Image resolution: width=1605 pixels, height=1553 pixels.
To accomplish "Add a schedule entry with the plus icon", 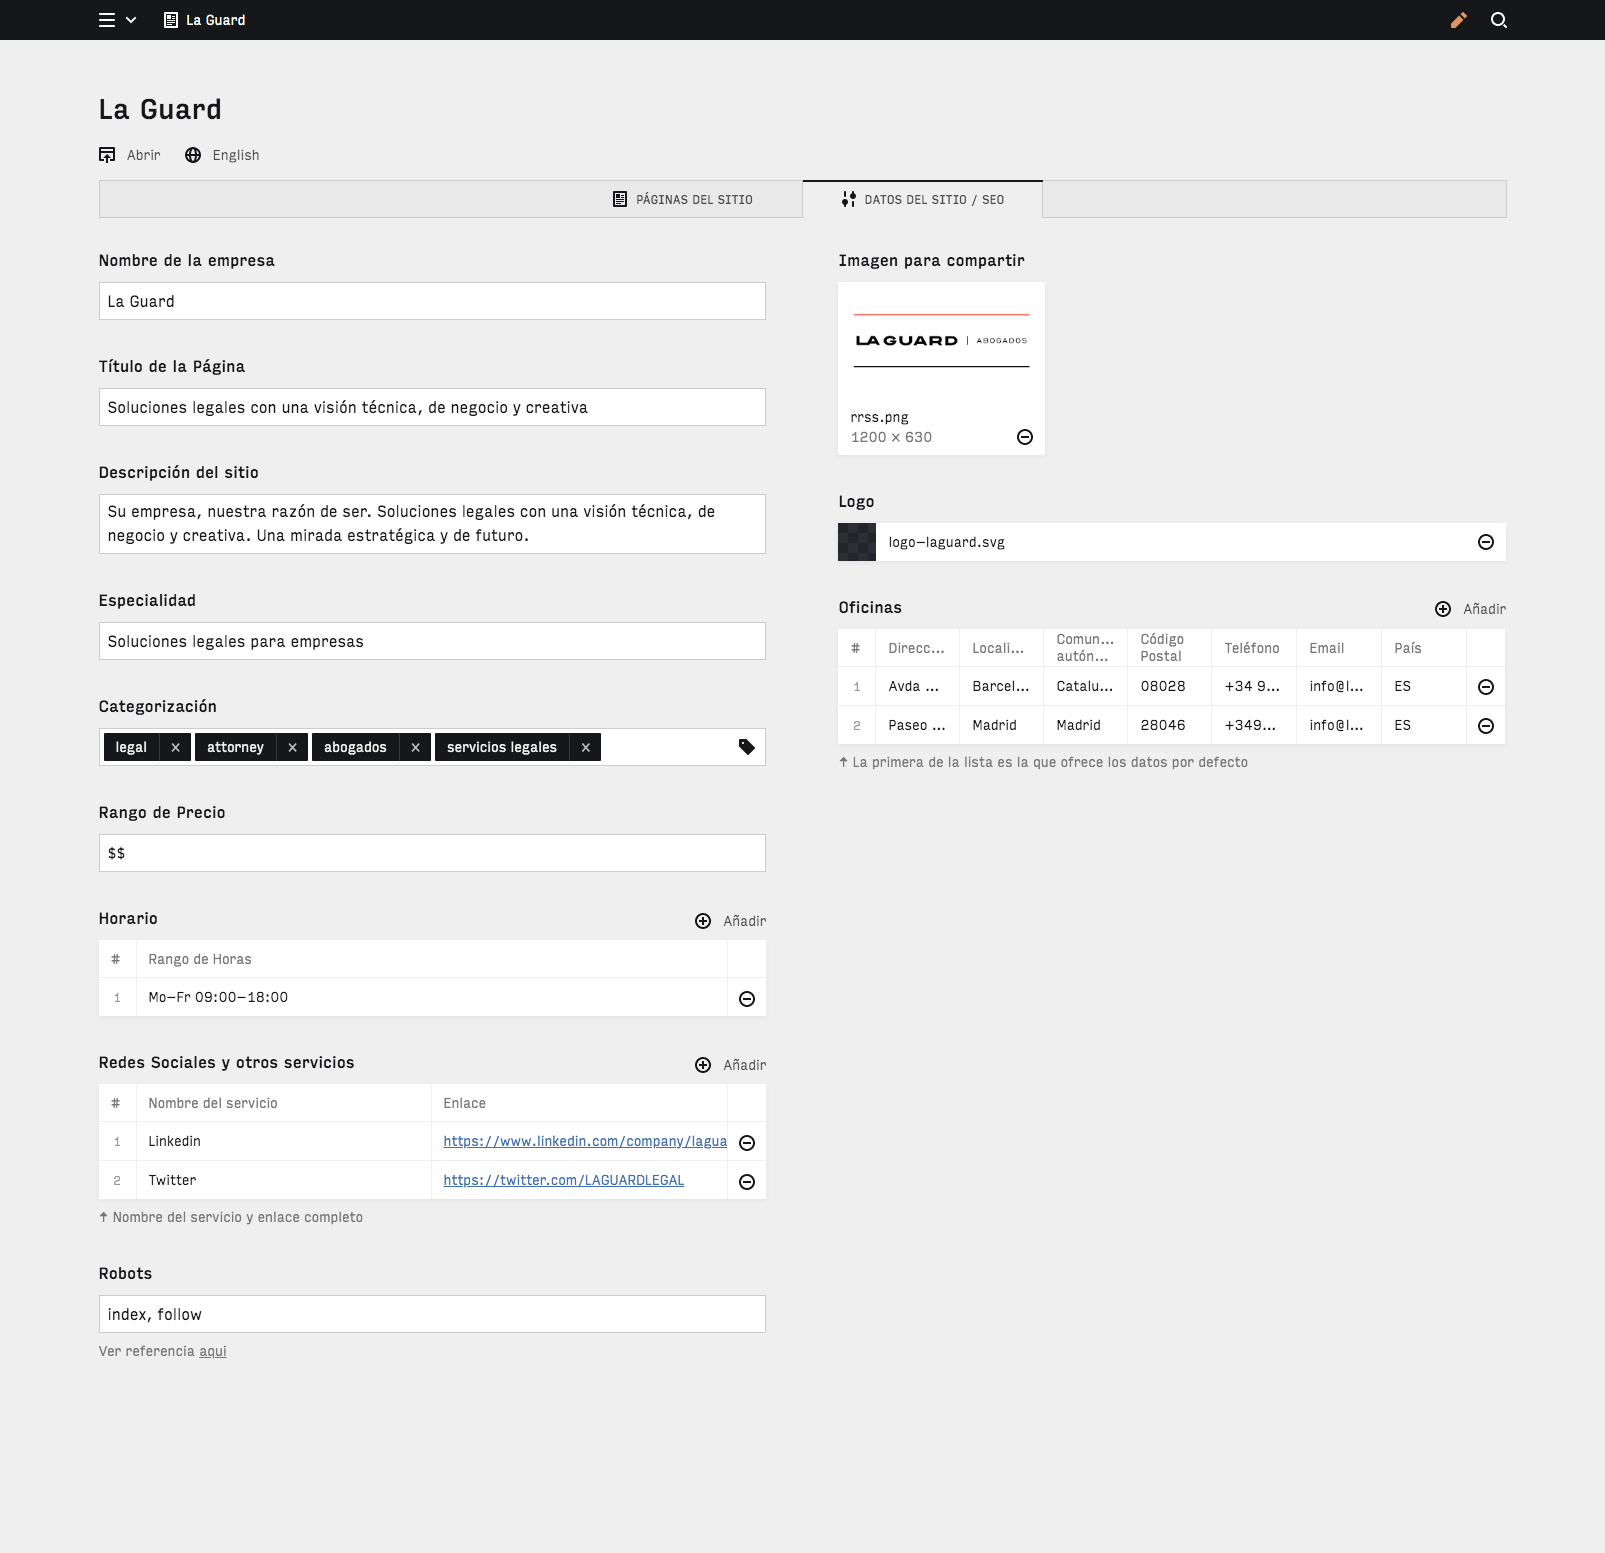I will point(703,920).
